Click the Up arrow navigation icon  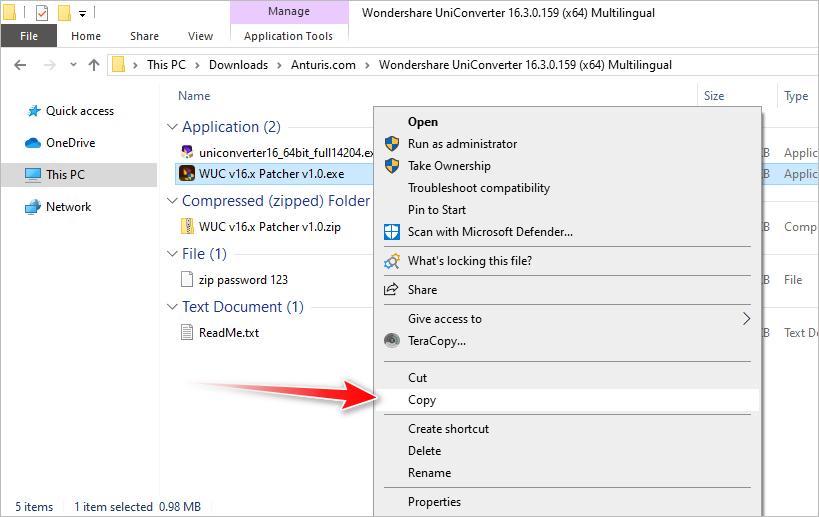[94, 65]
